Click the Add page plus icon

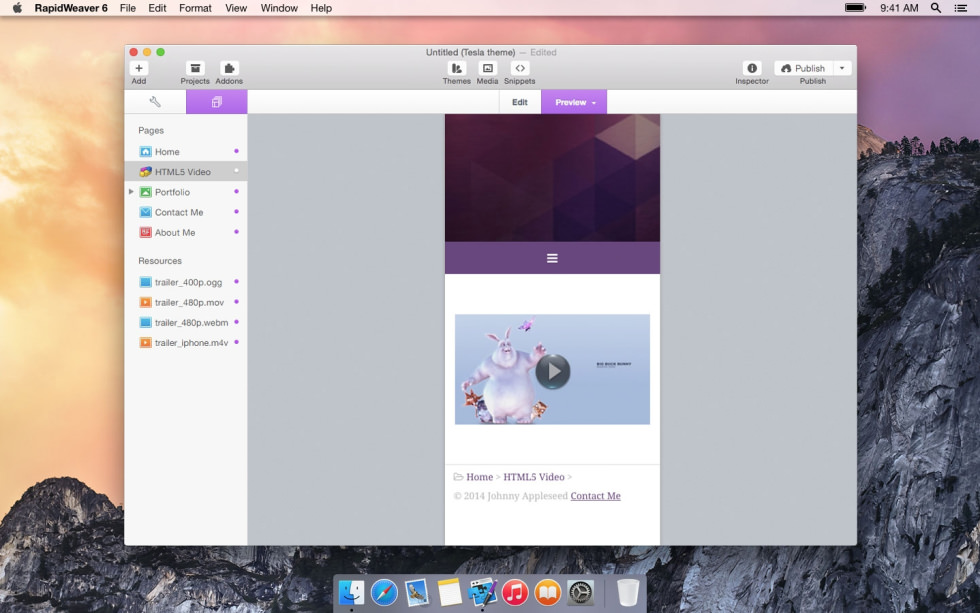139,68
